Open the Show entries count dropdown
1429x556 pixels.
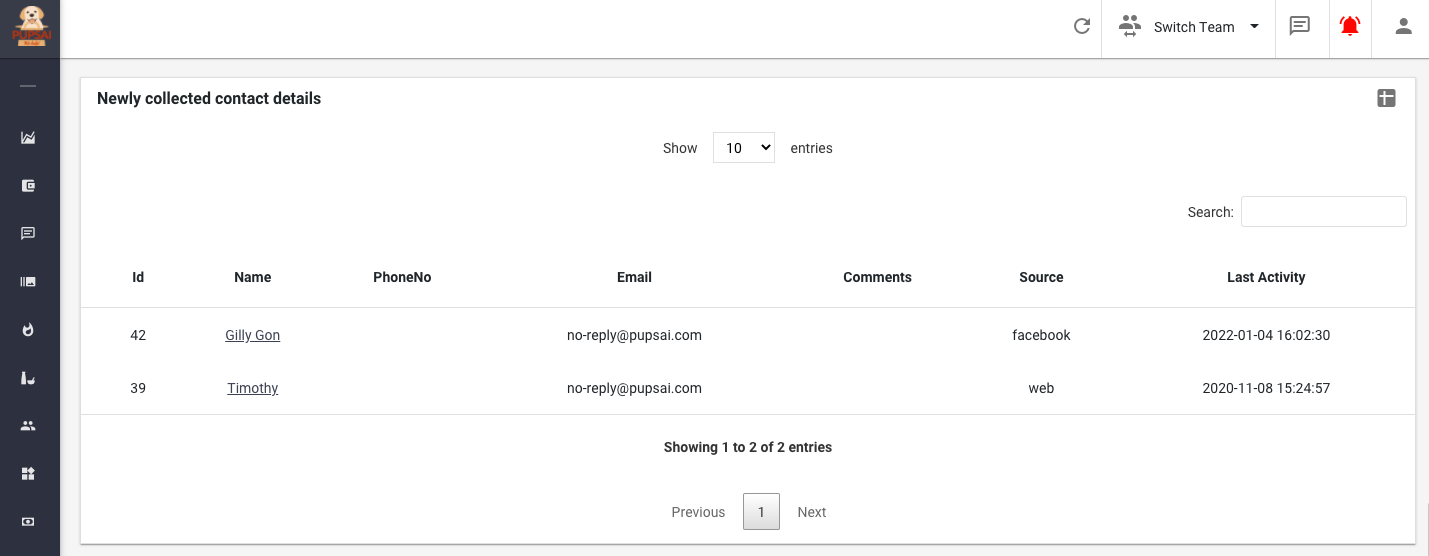point(743,148)
